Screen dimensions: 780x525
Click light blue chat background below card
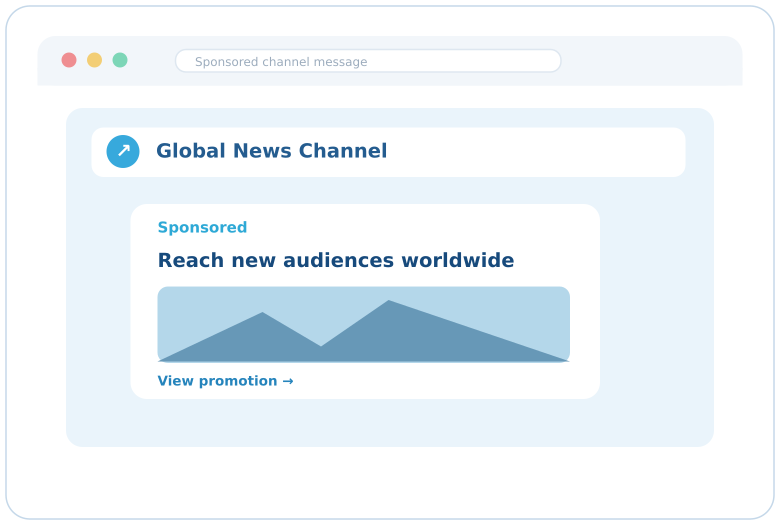(x=390, y=422)
